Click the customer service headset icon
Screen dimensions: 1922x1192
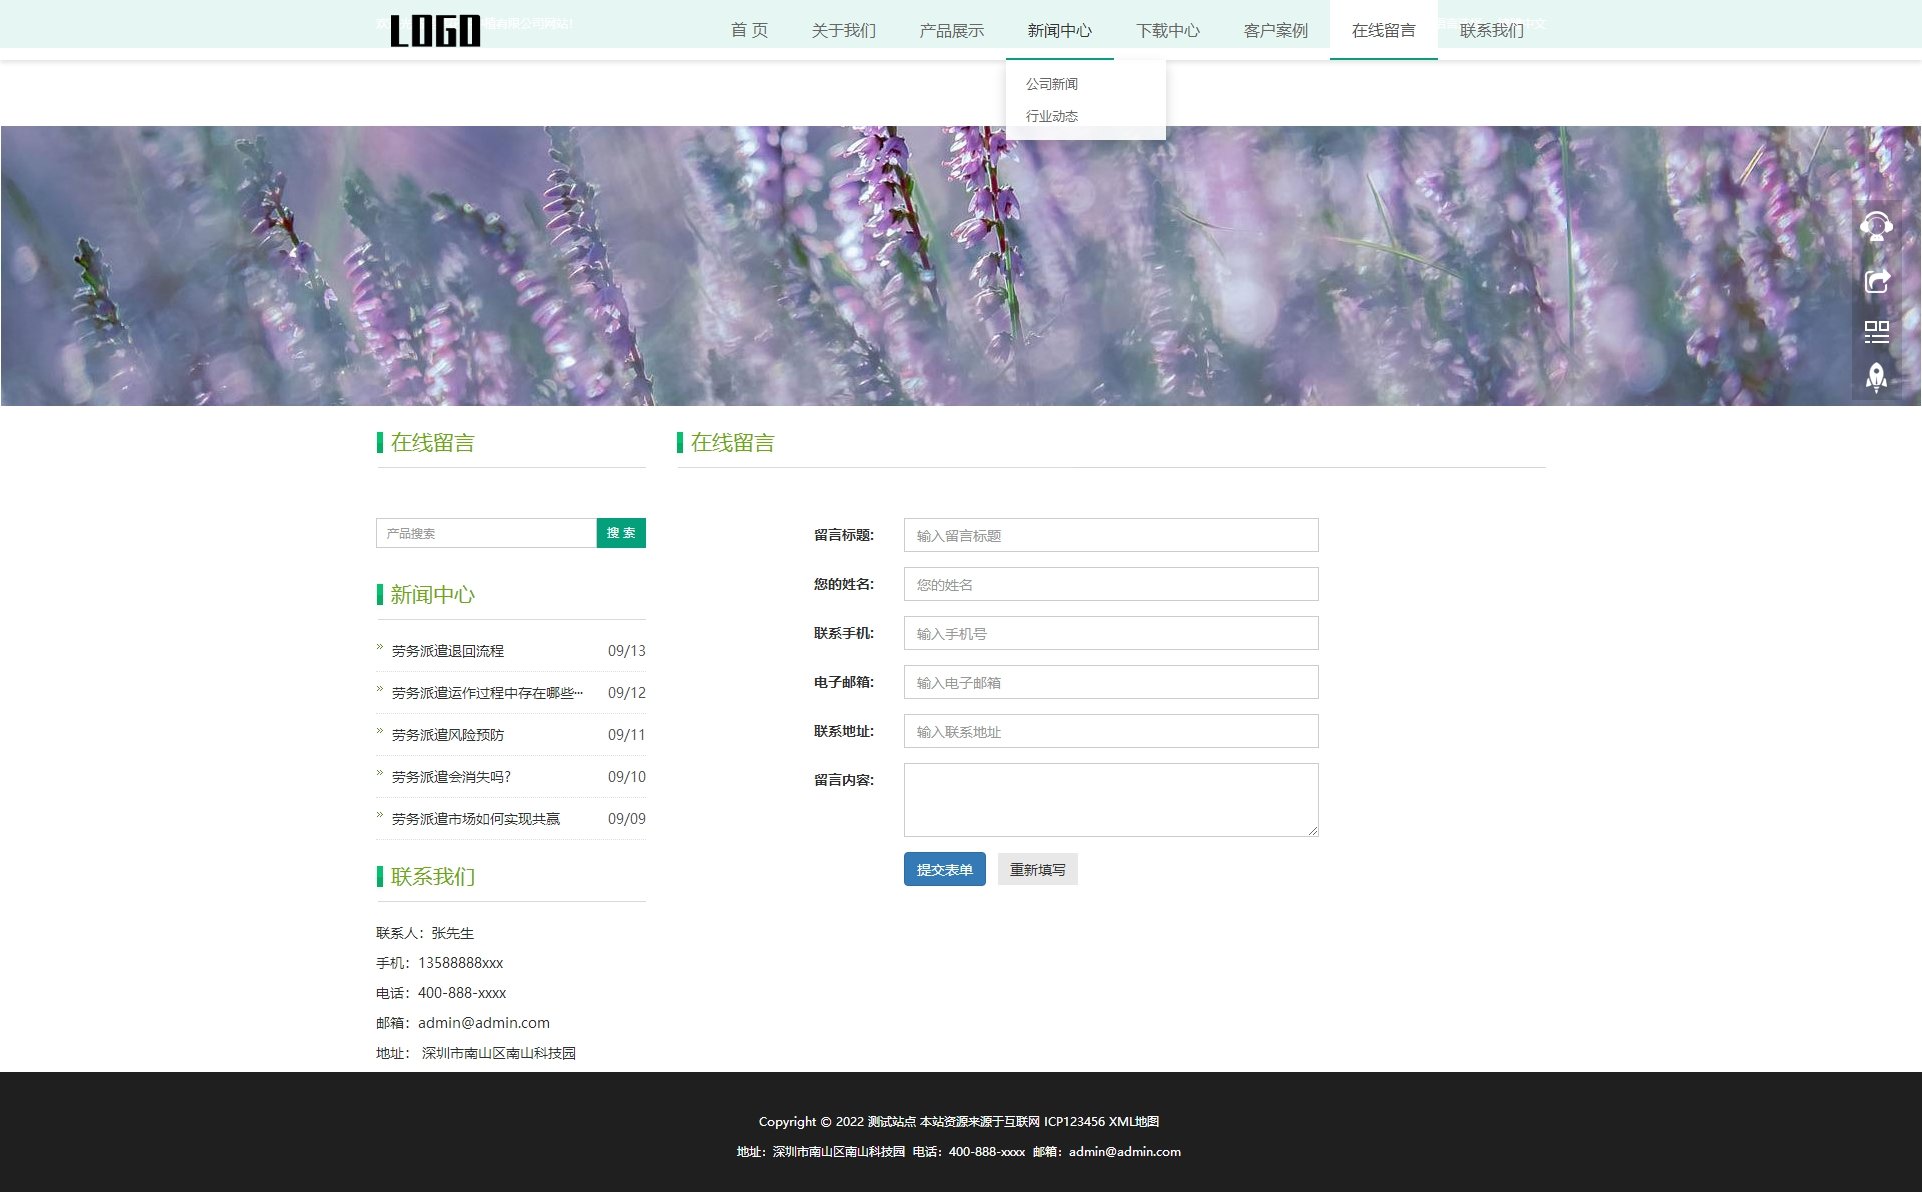coord(1876,227)
